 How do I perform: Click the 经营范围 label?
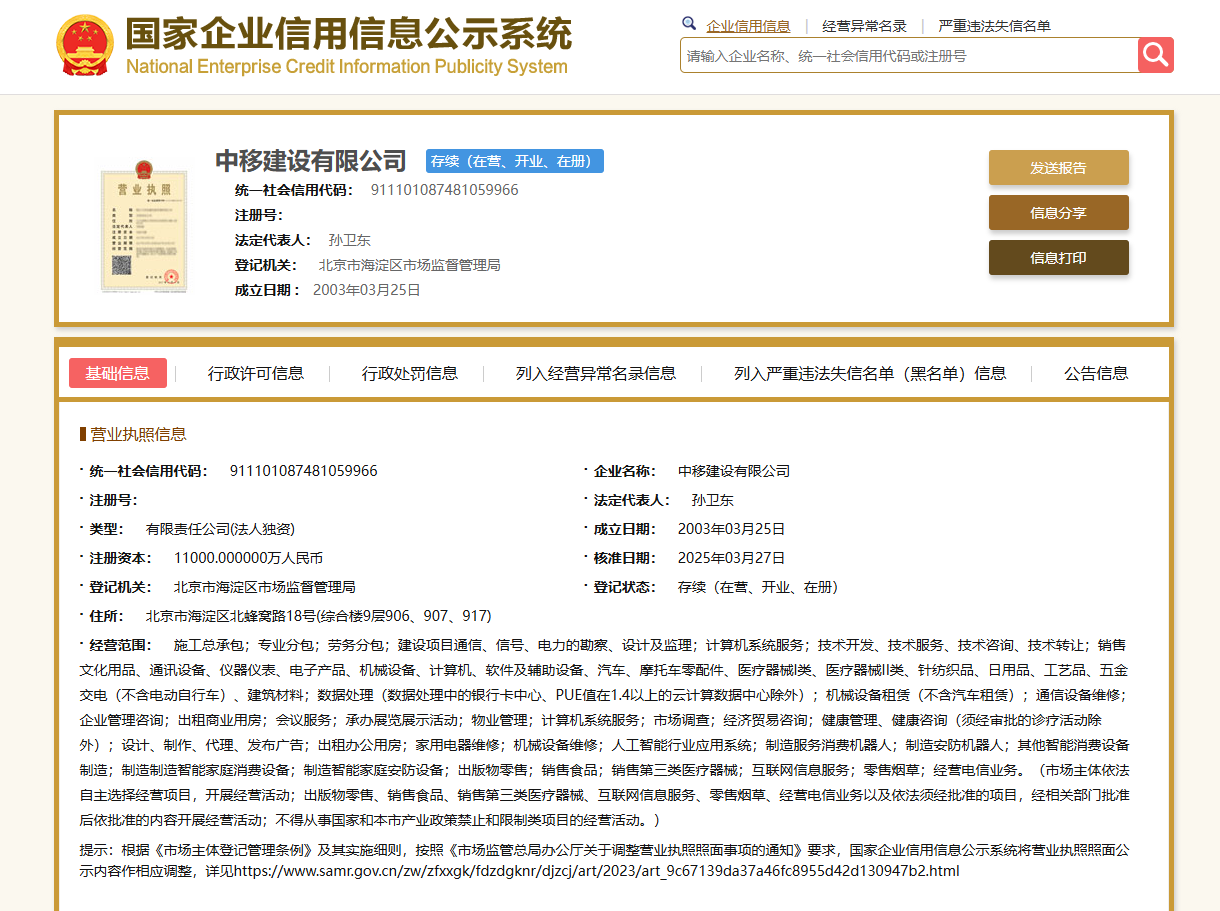tap(119, 645)
